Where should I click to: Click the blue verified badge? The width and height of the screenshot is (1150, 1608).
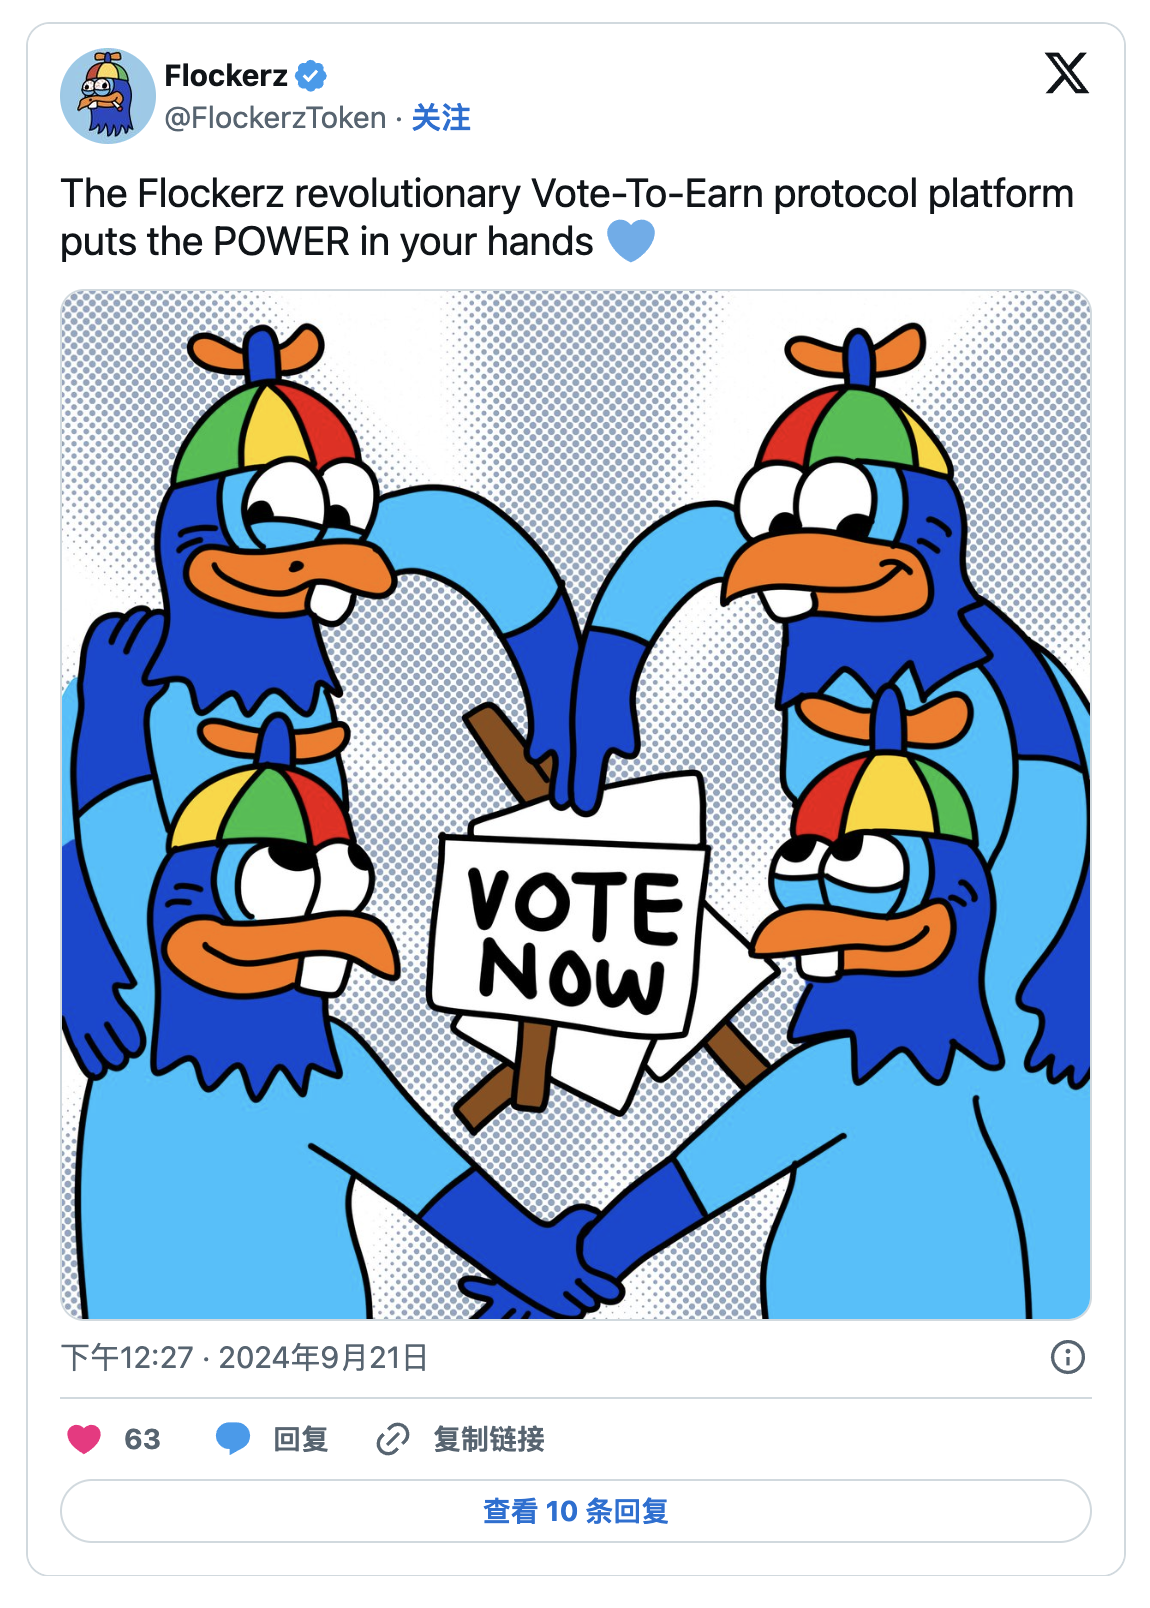tap(311, 75)
